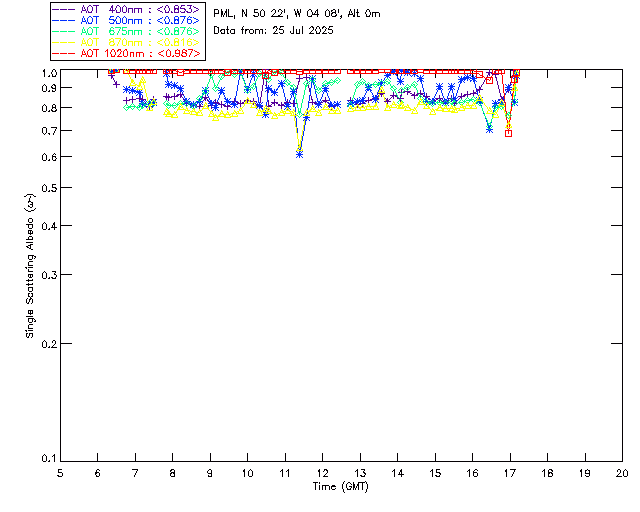
Task: Click the y-axis tick label 1.0
Action: (x=49, y=73)
